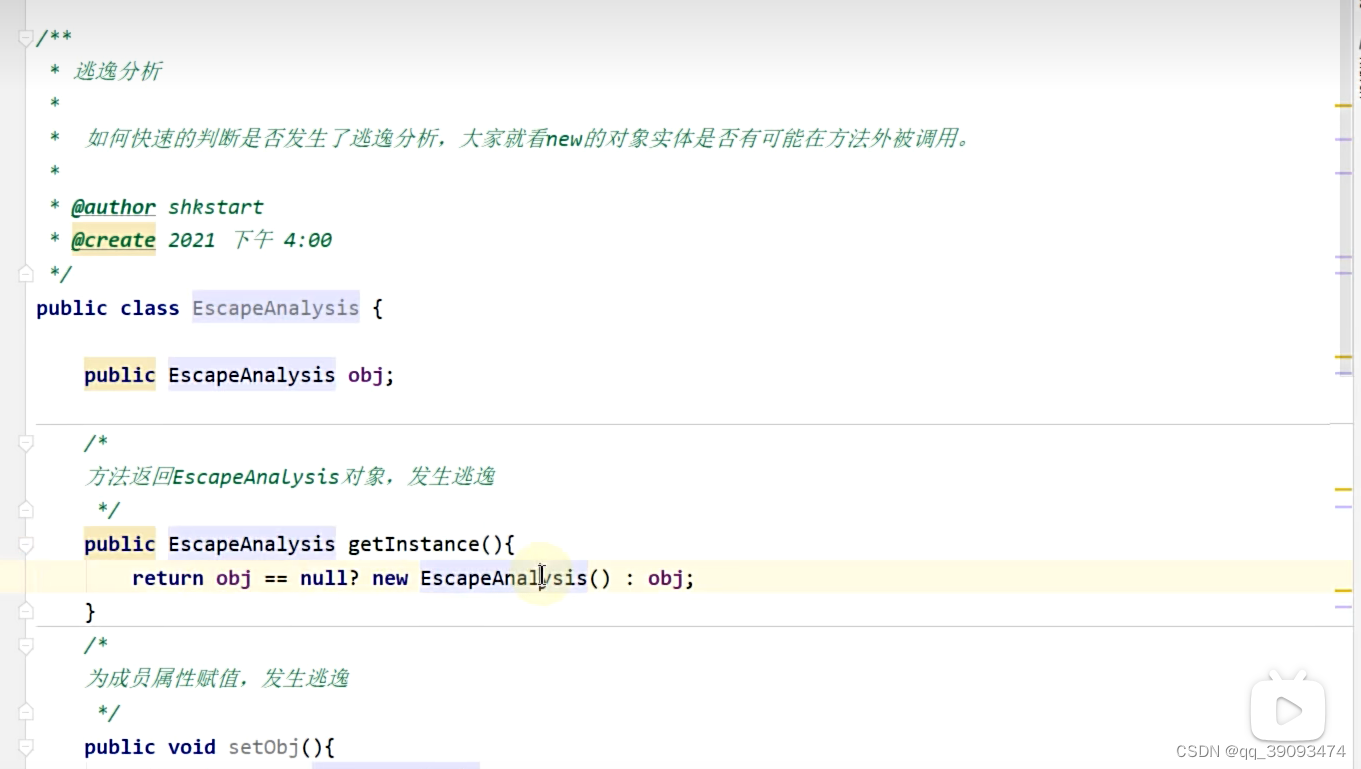Screen dimensions: 1361x769
Task: Click "class" keyword in declaration
Action: [x=150, y=308]
